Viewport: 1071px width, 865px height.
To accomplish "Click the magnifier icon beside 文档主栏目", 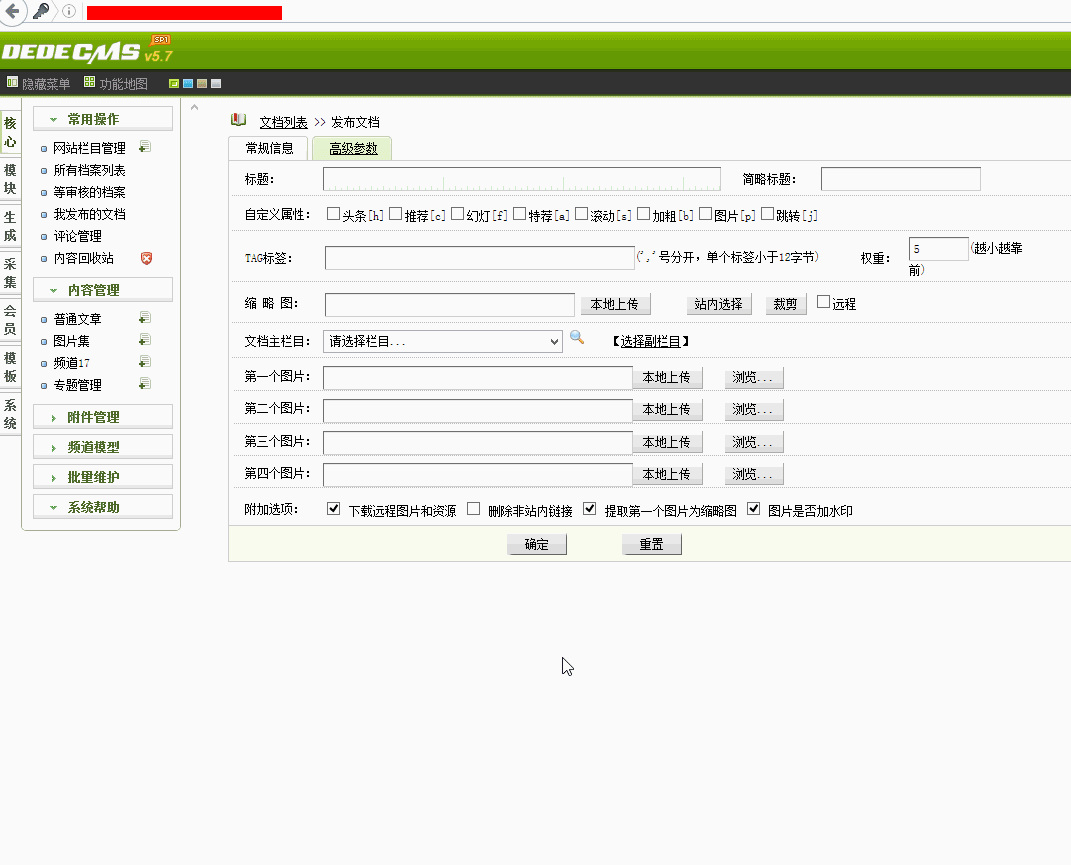I will (x=577, y=340).
